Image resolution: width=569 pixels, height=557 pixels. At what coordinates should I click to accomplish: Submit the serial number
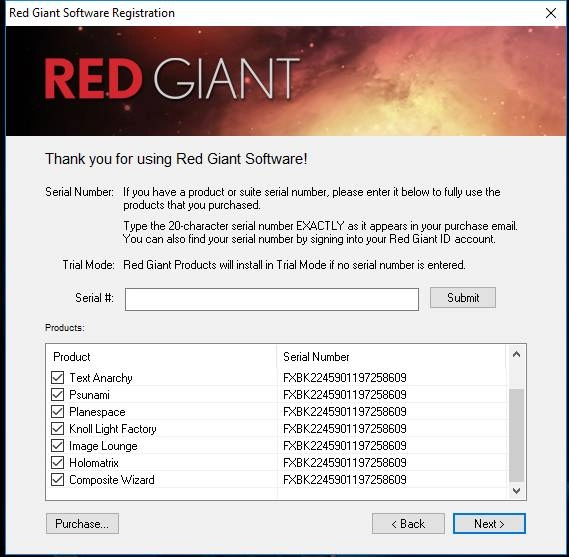(463, 298)
